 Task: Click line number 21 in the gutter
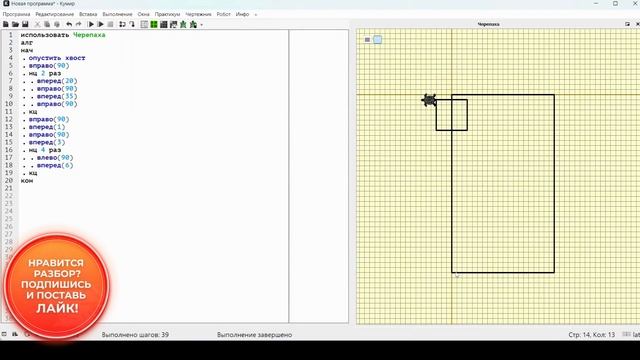tap(9, 188)
